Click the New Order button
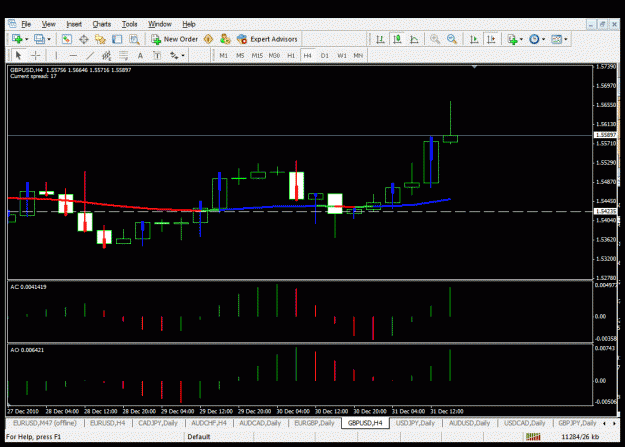 (x=174, y=39)
